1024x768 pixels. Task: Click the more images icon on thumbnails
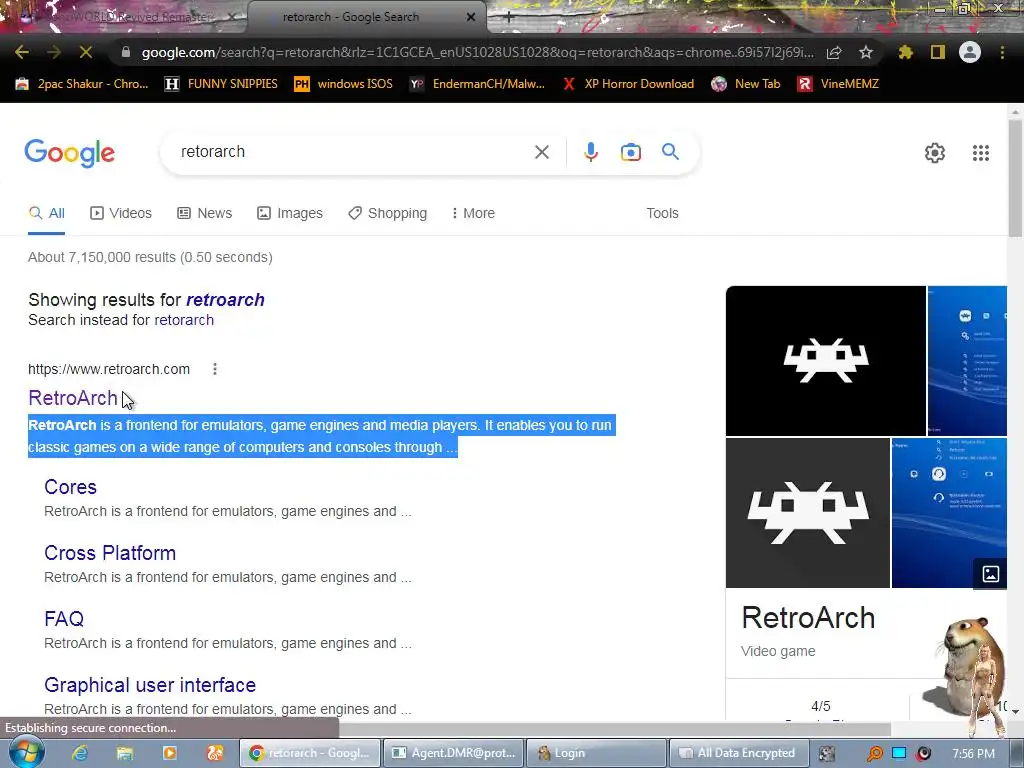click(x=991, y=574)
